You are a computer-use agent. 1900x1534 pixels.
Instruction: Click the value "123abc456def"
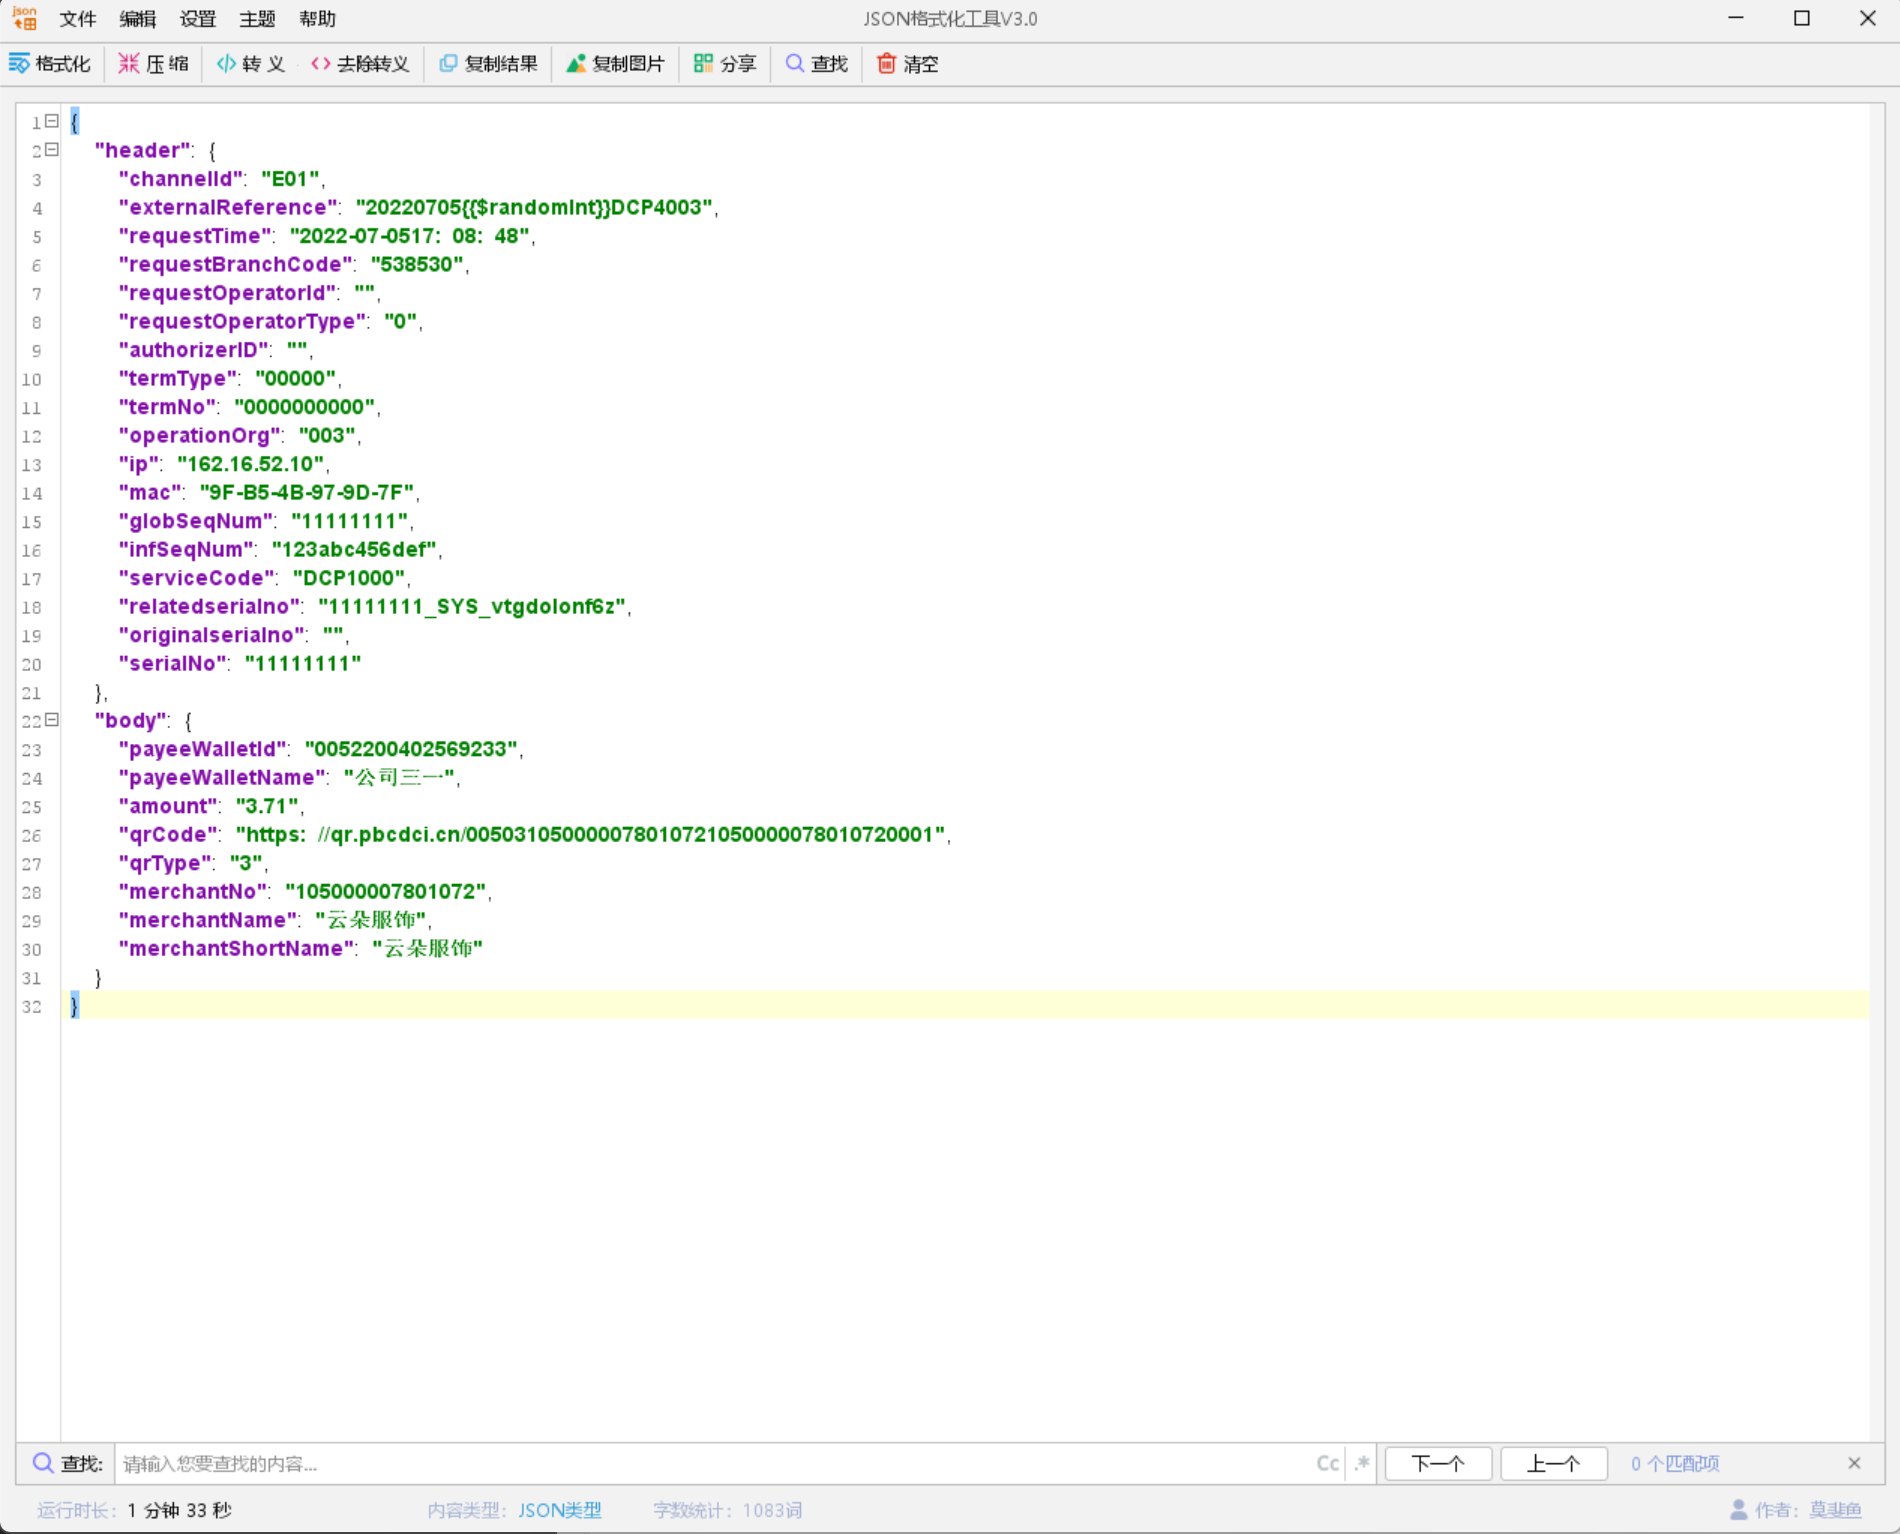(x=355, y=549)
